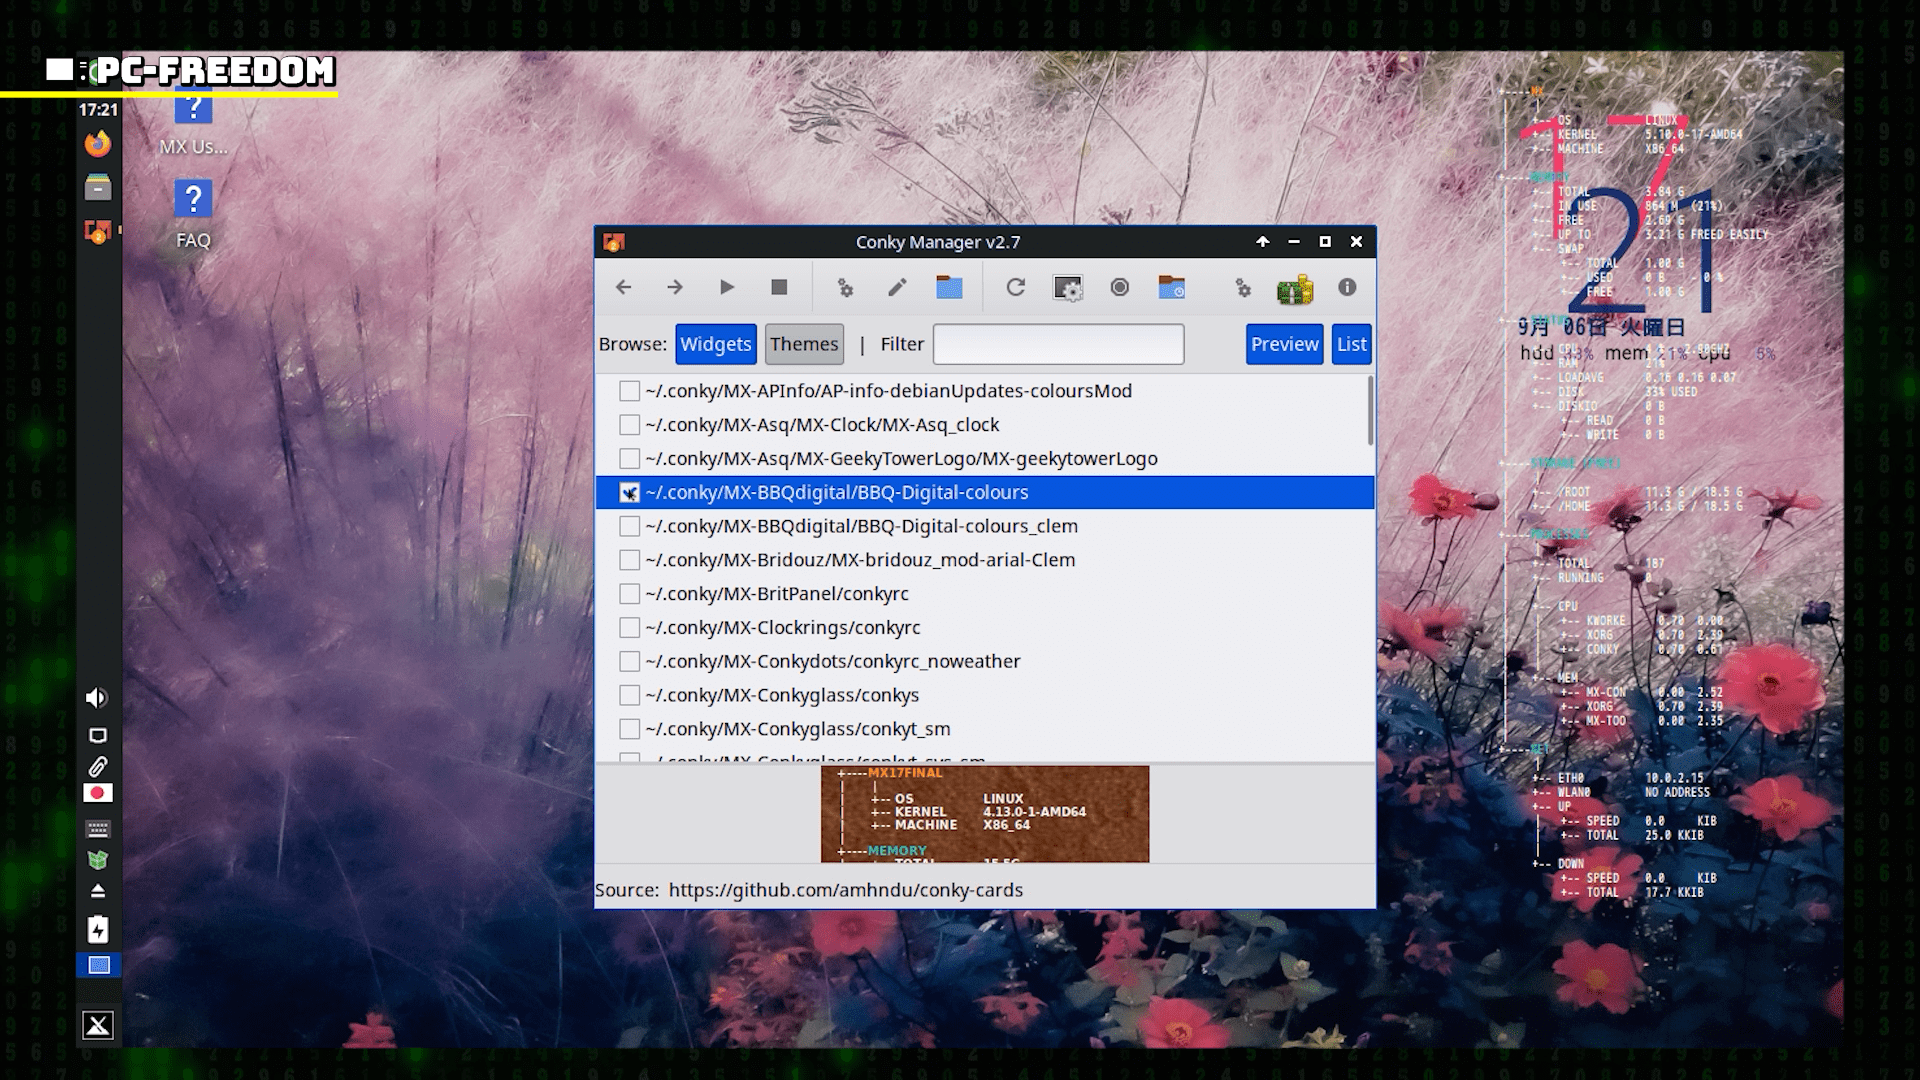Image resolution: width=1920 pixels, height=1080 pixels.
Task: Select the Widgets browse tab
Action: coord(715,344)
